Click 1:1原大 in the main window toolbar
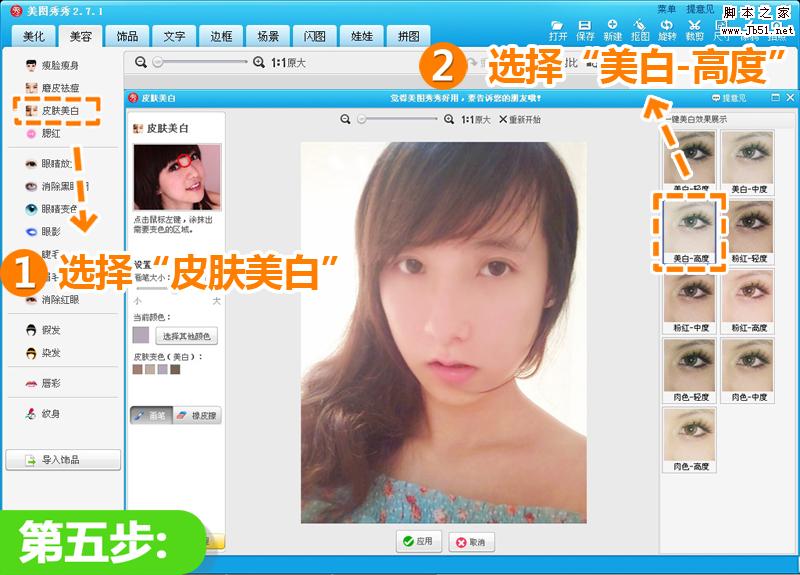The image size is (800, 575). click(288, 63)
